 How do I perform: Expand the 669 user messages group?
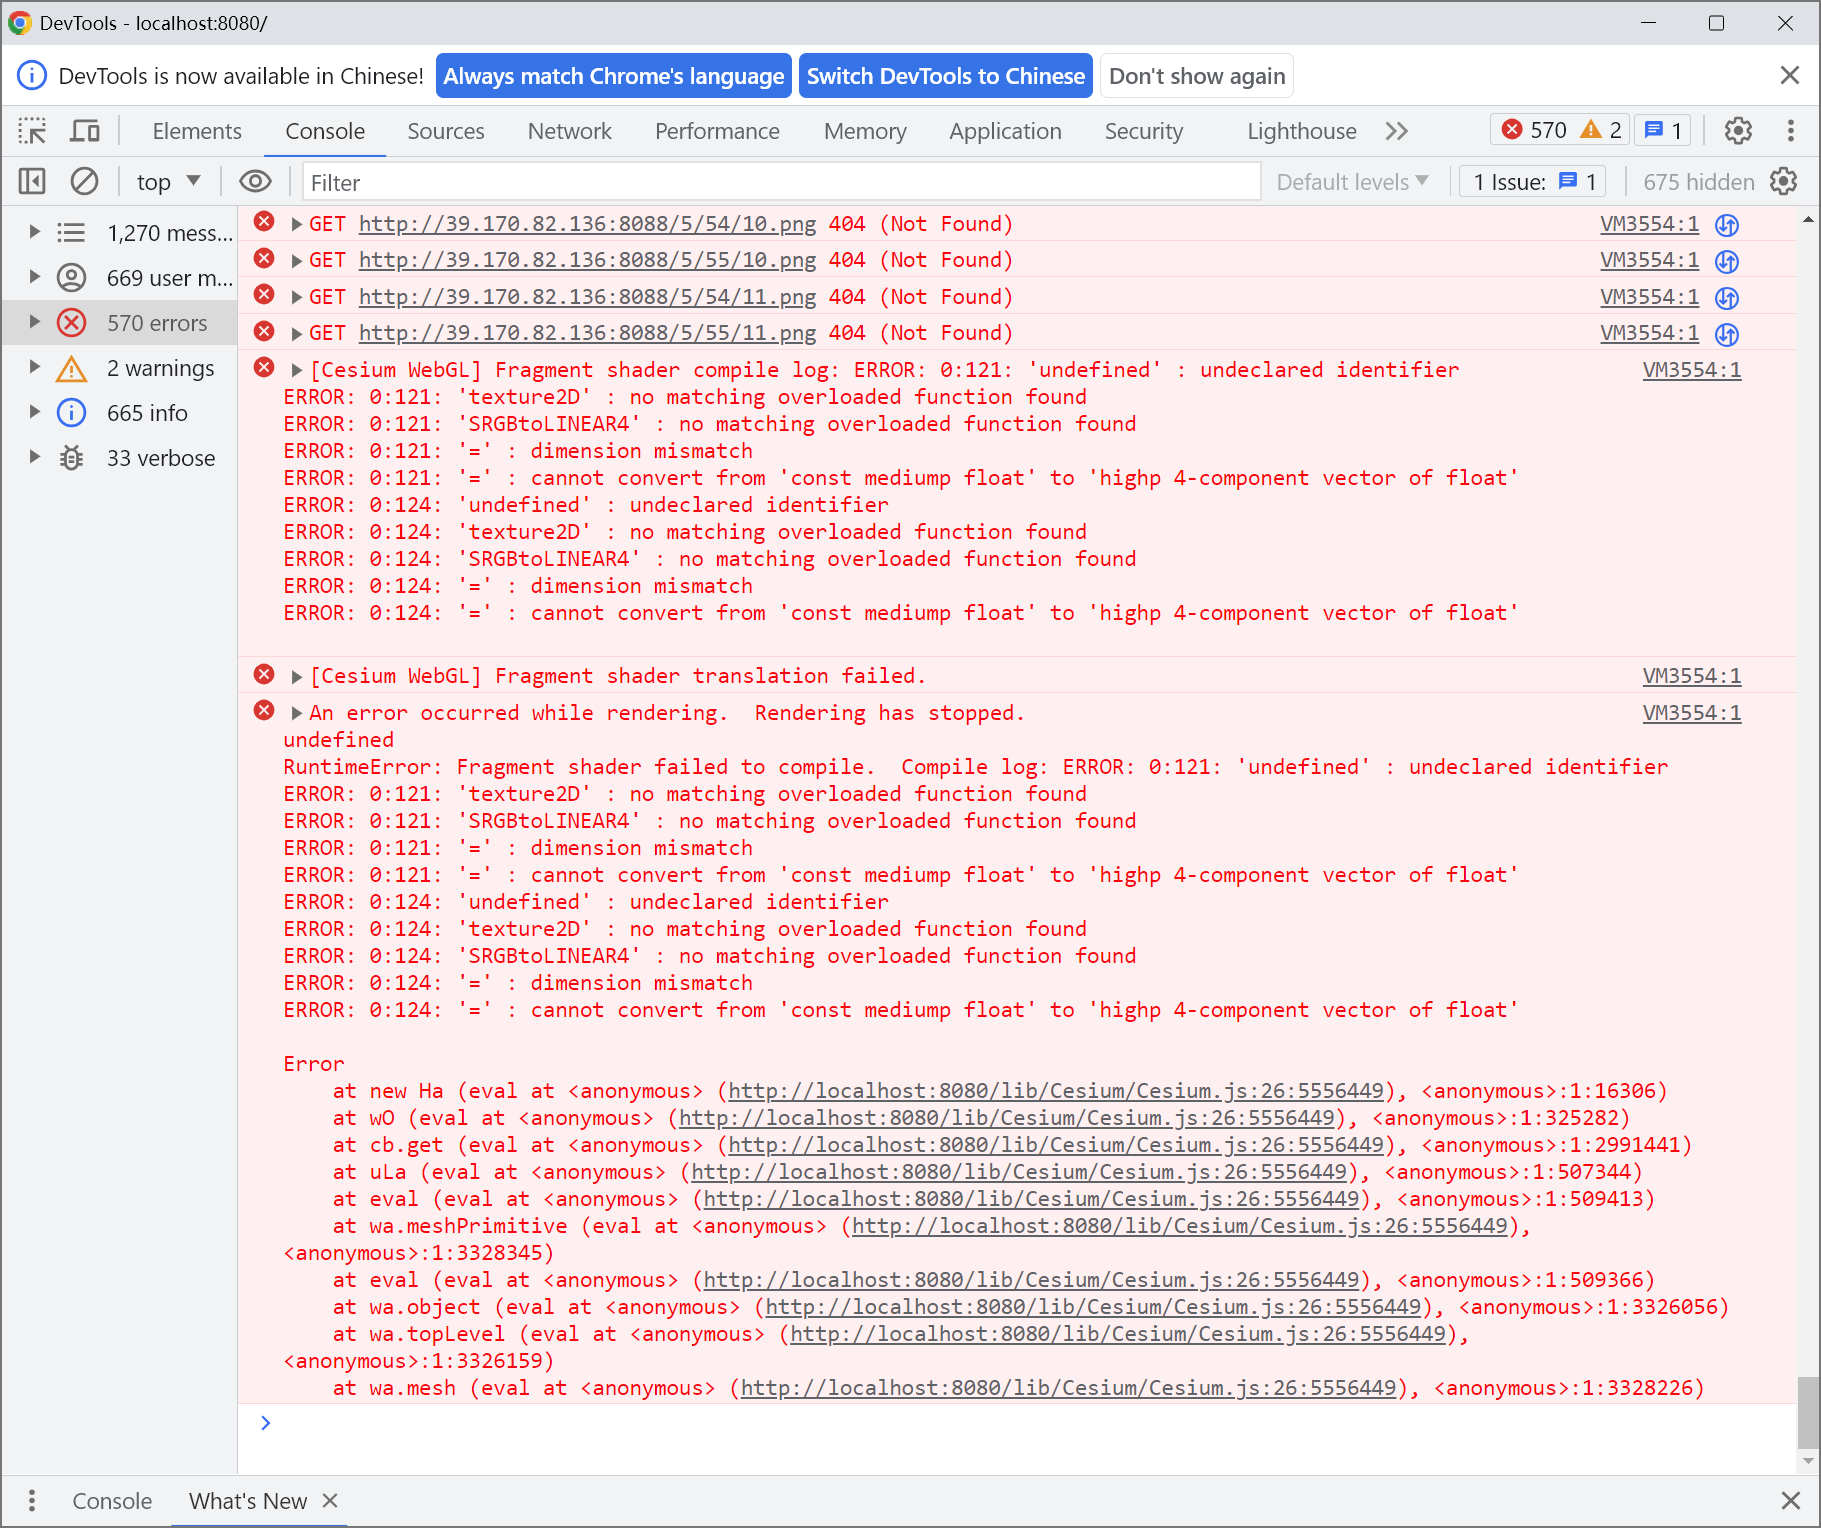(34, 277)
